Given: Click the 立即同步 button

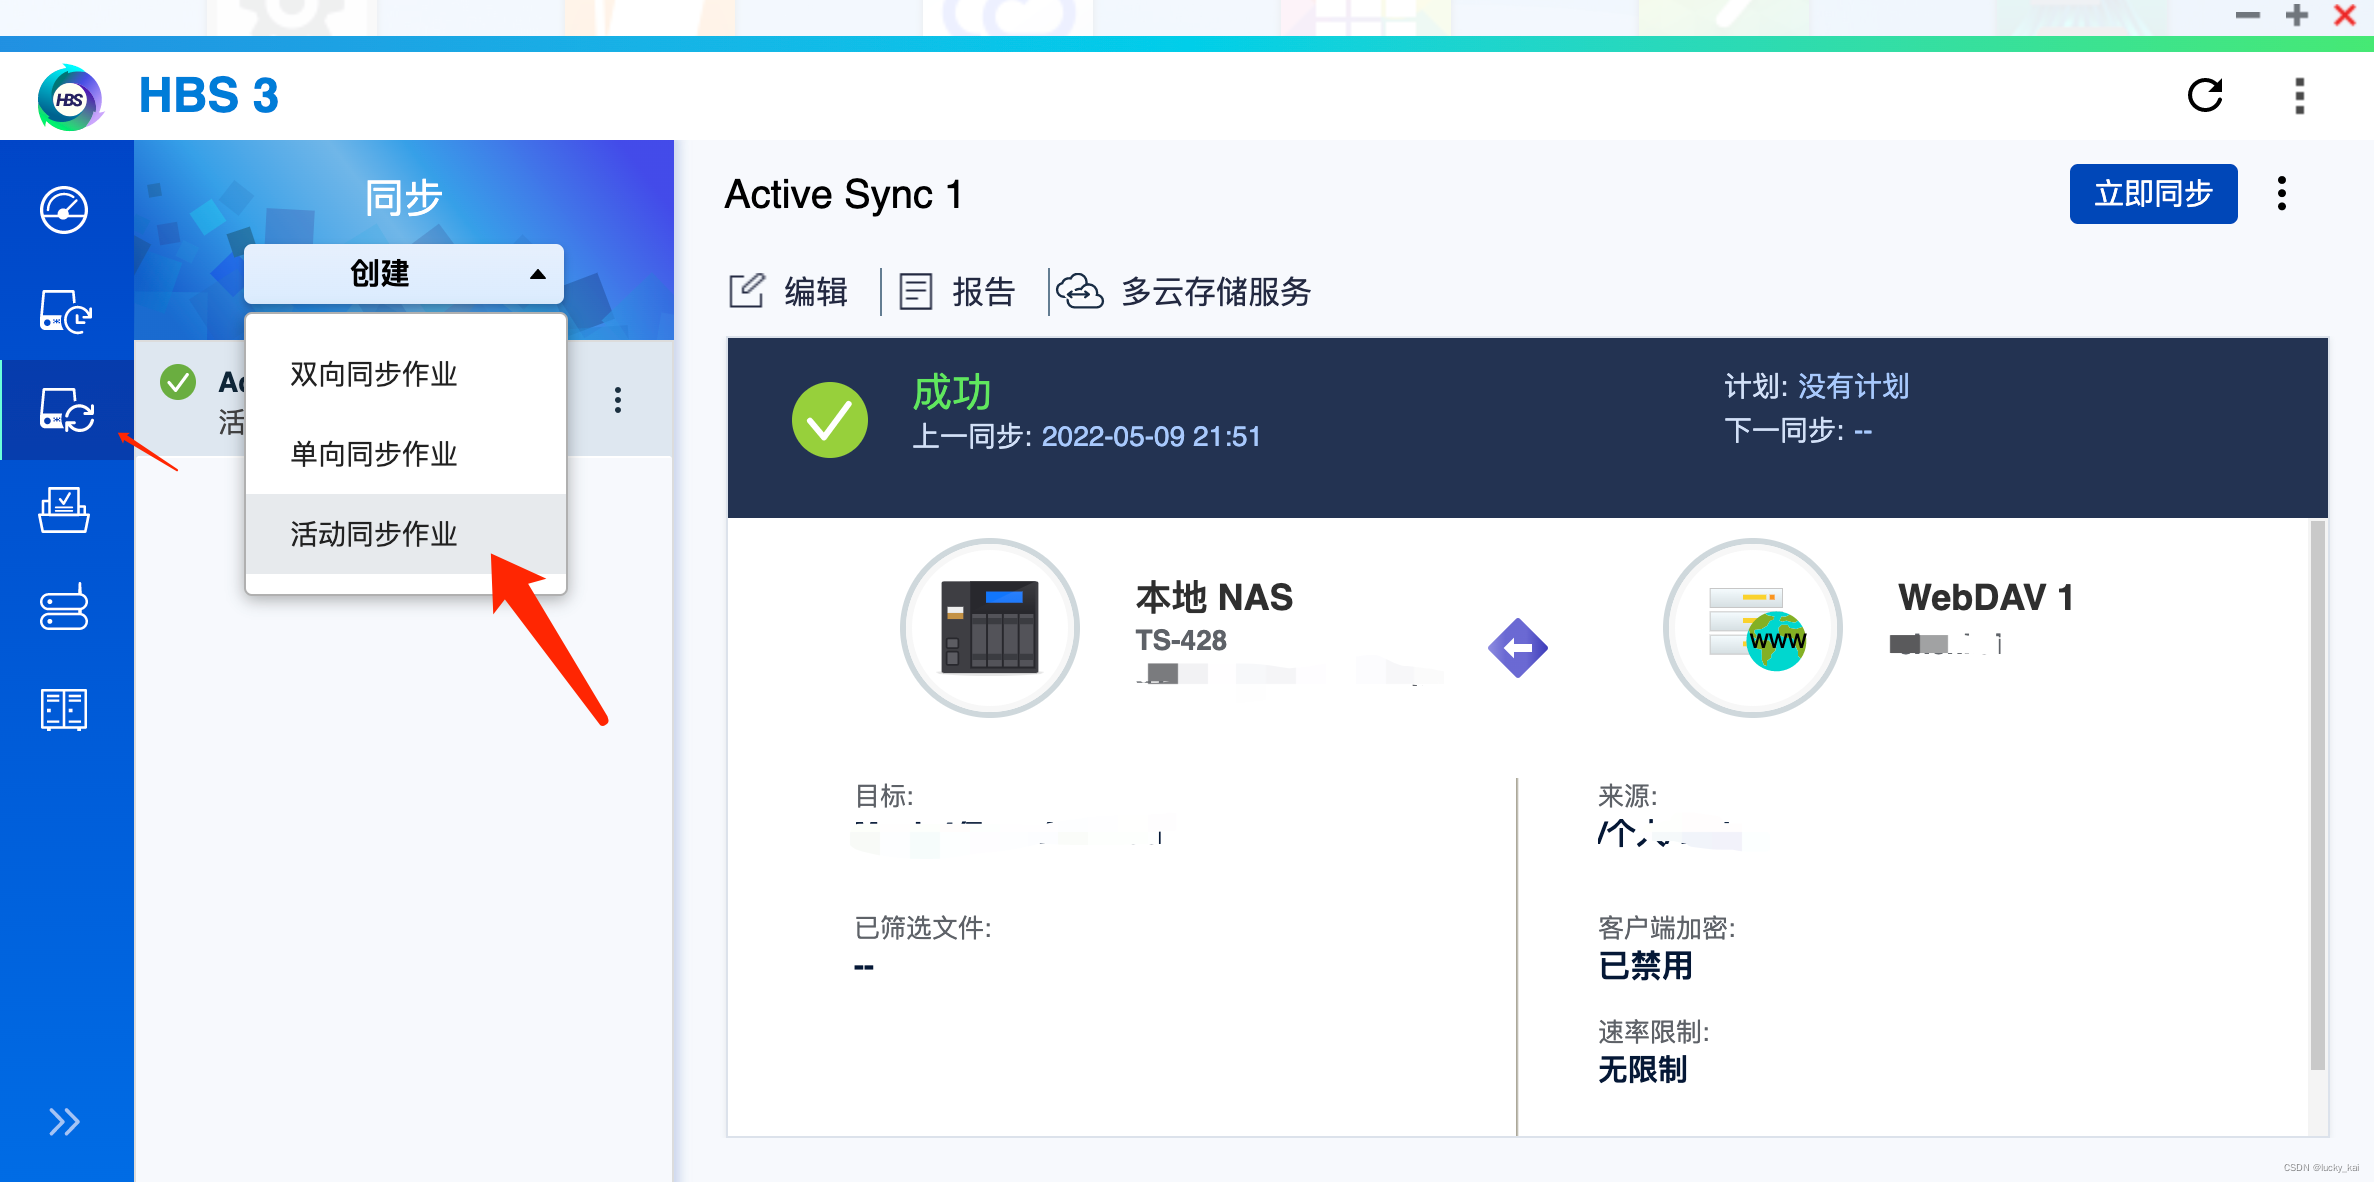Looking at the screenshot, I should tap(2152, 194).
